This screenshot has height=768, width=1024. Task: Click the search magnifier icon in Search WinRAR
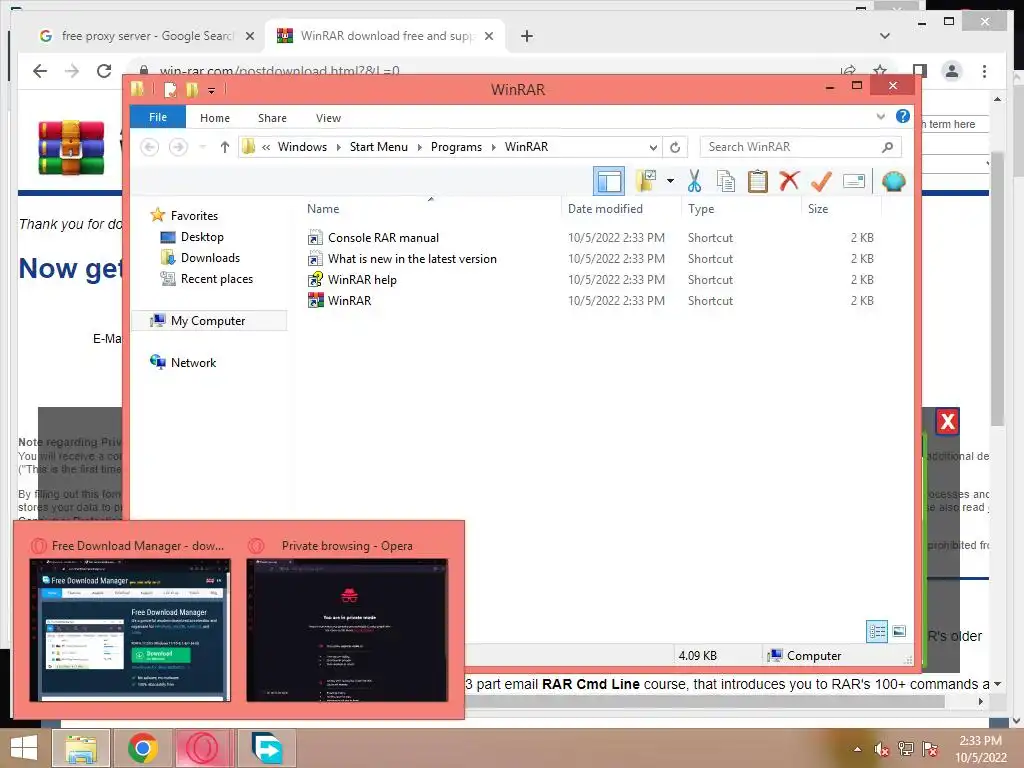(x=887, y=147)
